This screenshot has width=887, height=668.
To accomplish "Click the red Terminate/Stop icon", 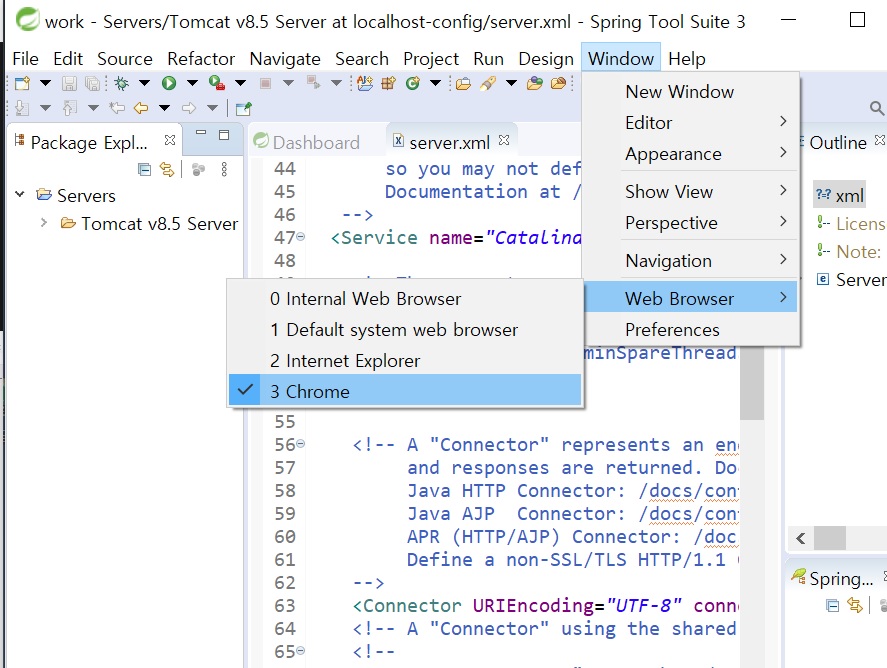I will pyautogui.click(x=265, y=84).
